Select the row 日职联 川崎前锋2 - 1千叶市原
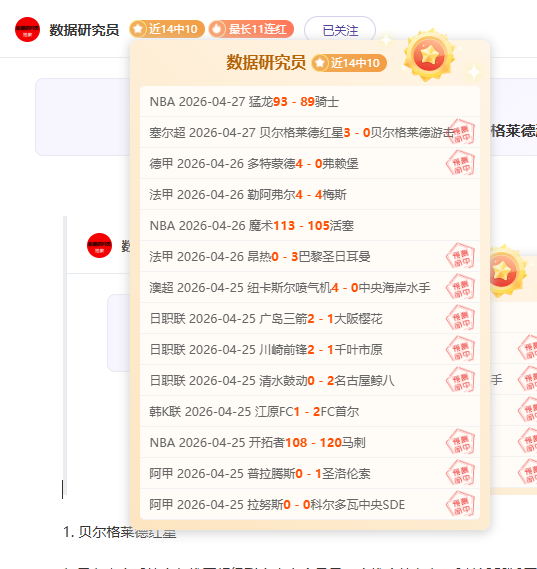537x569 pixels. (310, 350)
